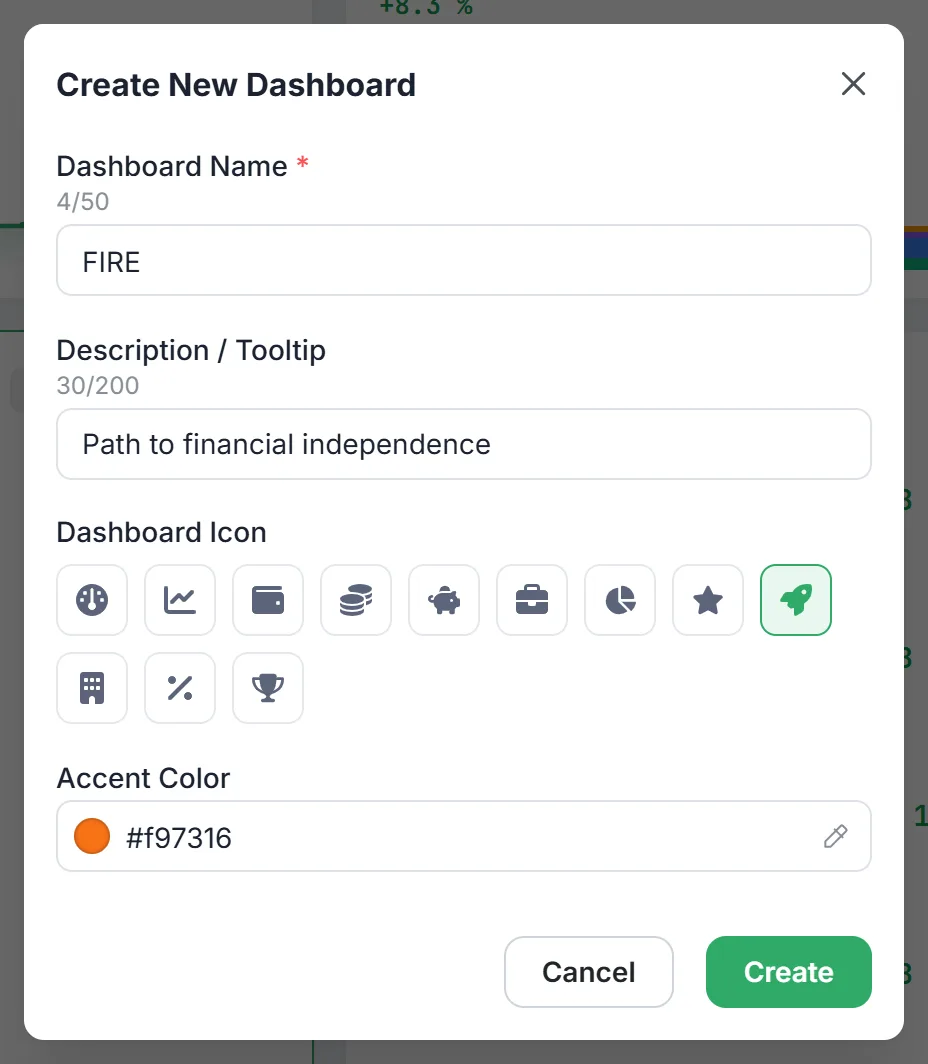This screenshot has height=1064, width=928.
Task: Choose the percent sign icon
Action: coord(180,688)
